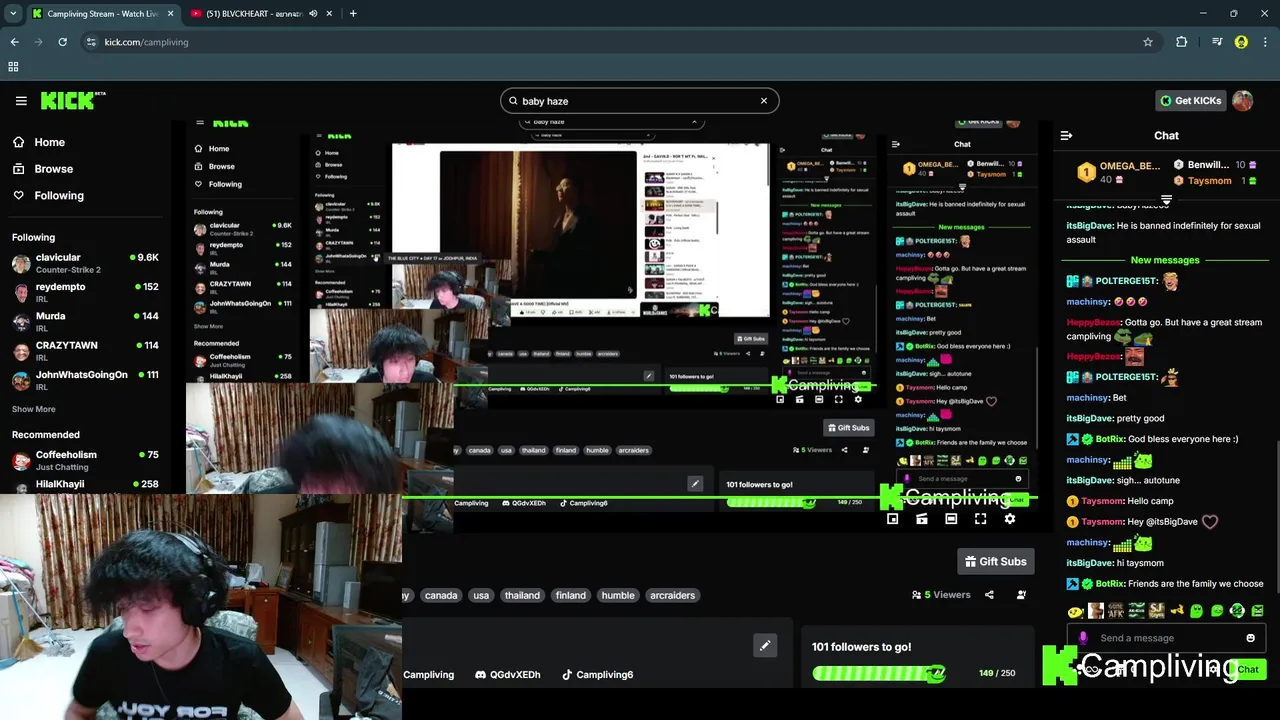This screenshot has height=720, width=1280.
Task: Toggle theatre mode on the player
Action: click(951, 519)
